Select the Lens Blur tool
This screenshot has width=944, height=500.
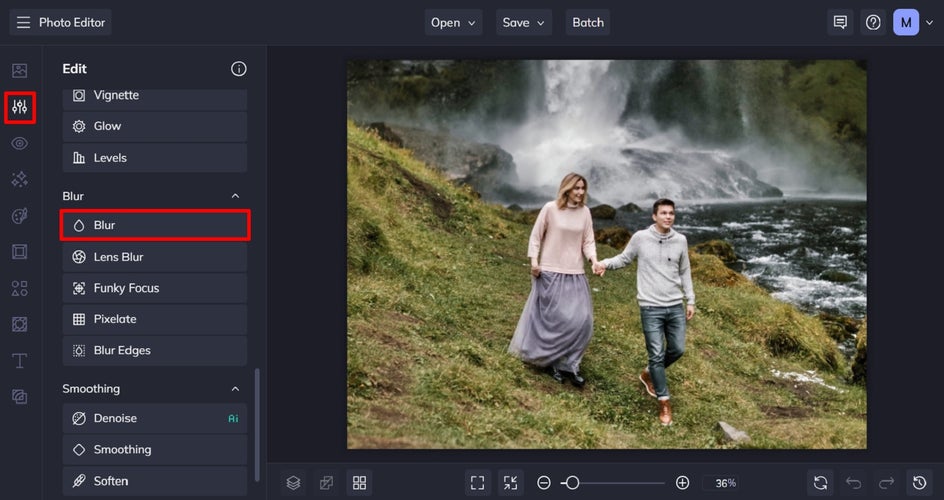(154, 257)
